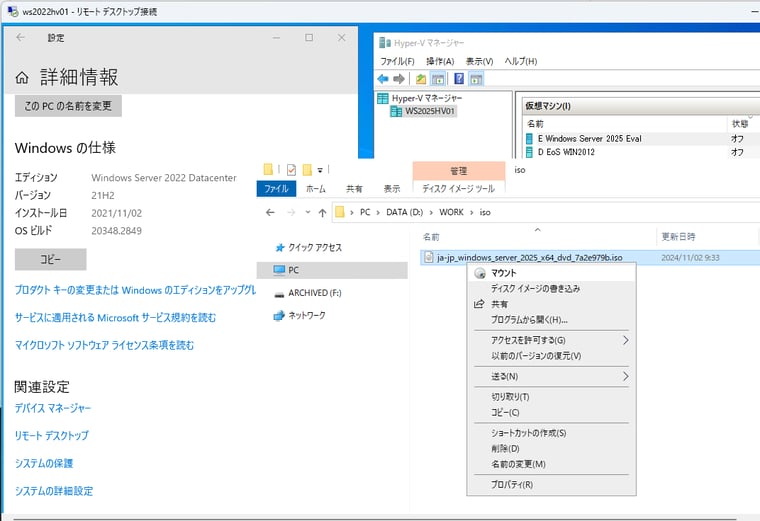This screenshot has width=760, height=521.
Task: Select PC in Explorer navigation pane
Action: pyautogui.click(x=332, y=270)
